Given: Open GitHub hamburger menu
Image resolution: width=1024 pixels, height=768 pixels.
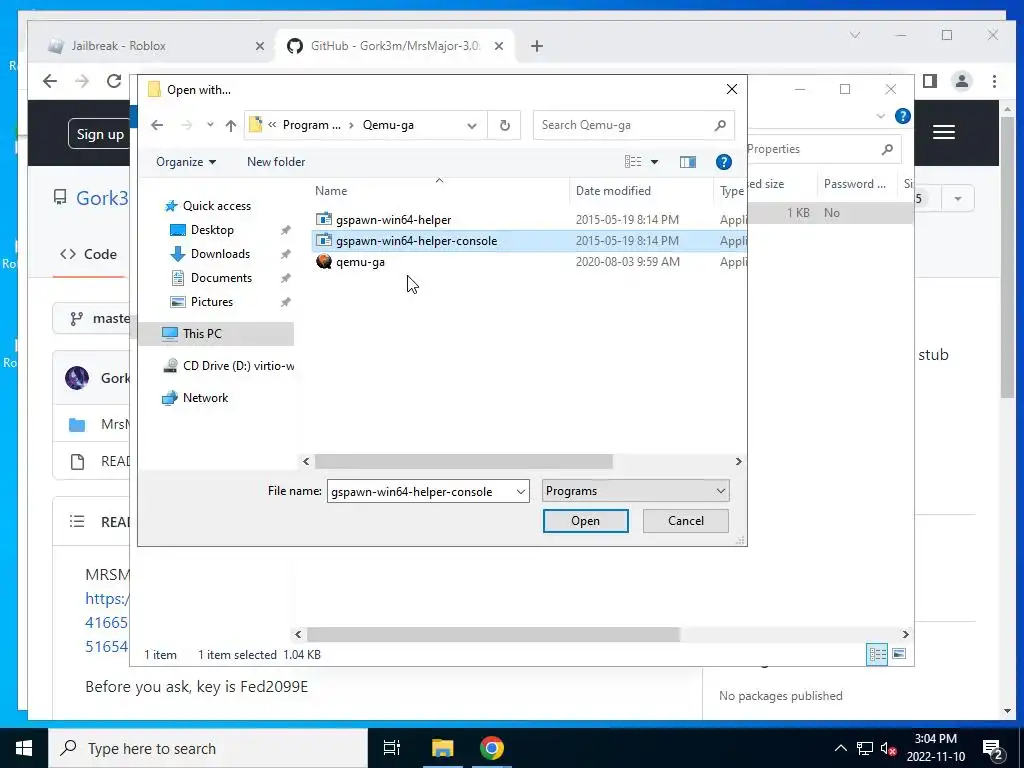Looking at the screenshot, I should pos(944,133).
